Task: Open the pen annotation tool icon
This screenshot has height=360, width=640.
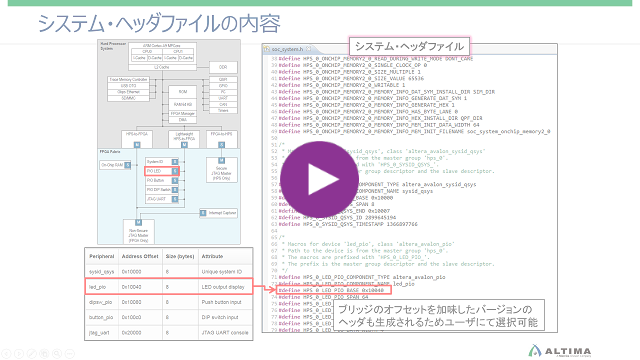Action: [32, 353]
